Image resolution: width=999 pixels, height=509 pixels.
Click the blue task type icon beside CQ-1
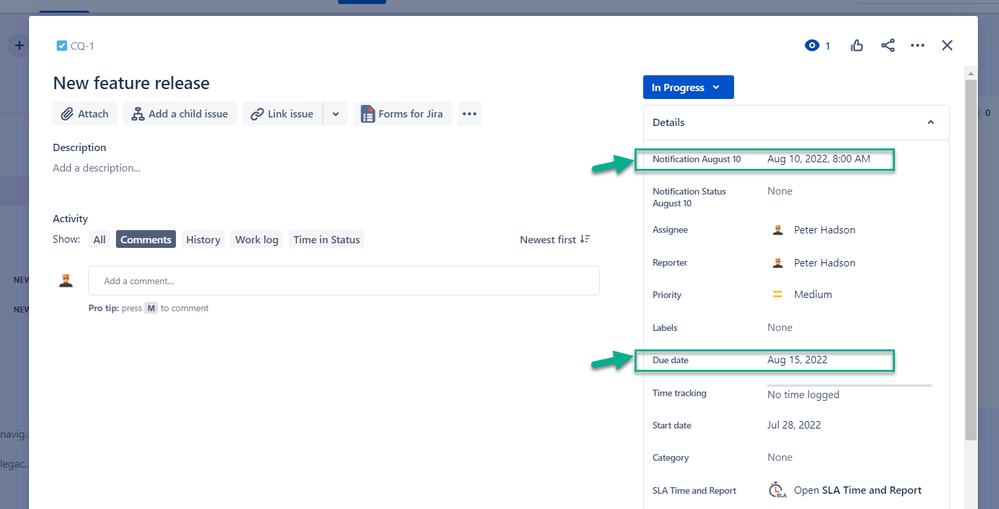coord(62,46)
